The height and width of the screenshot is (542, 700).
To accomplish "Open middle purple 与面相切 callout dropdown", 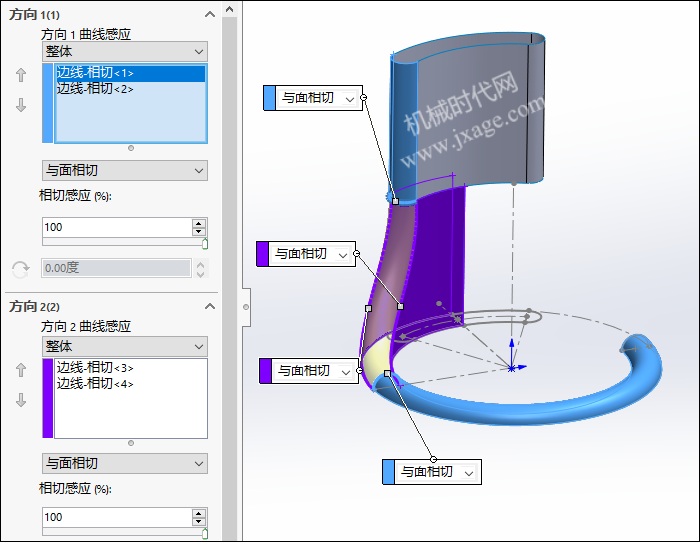I will 342,255.
